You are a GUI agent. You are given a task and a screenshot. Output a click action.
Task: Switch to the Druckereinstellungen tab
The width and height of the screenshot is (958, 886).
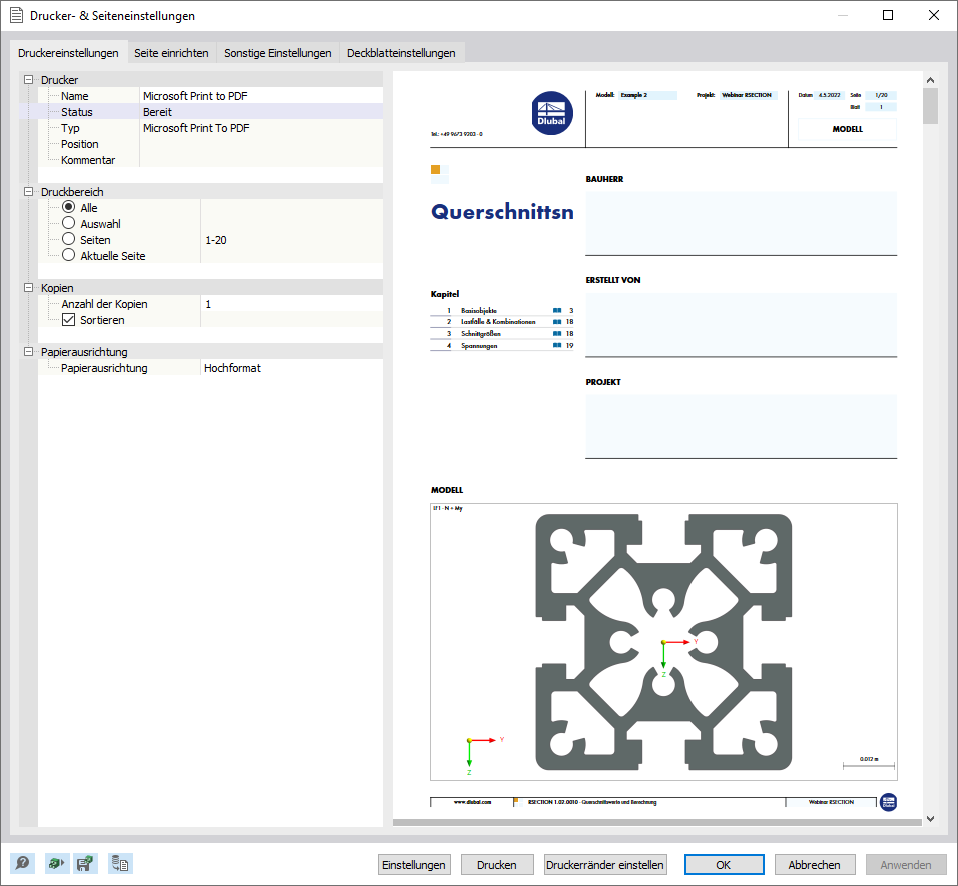(68, 53)
